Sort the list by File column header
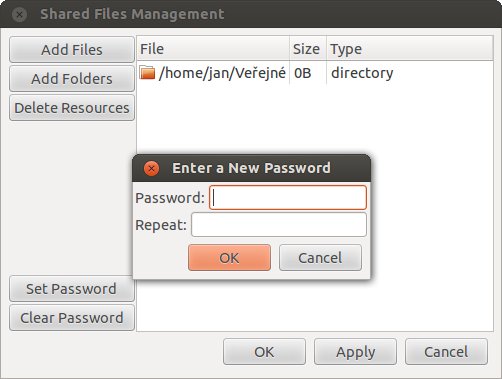 (x=213, y=49)
